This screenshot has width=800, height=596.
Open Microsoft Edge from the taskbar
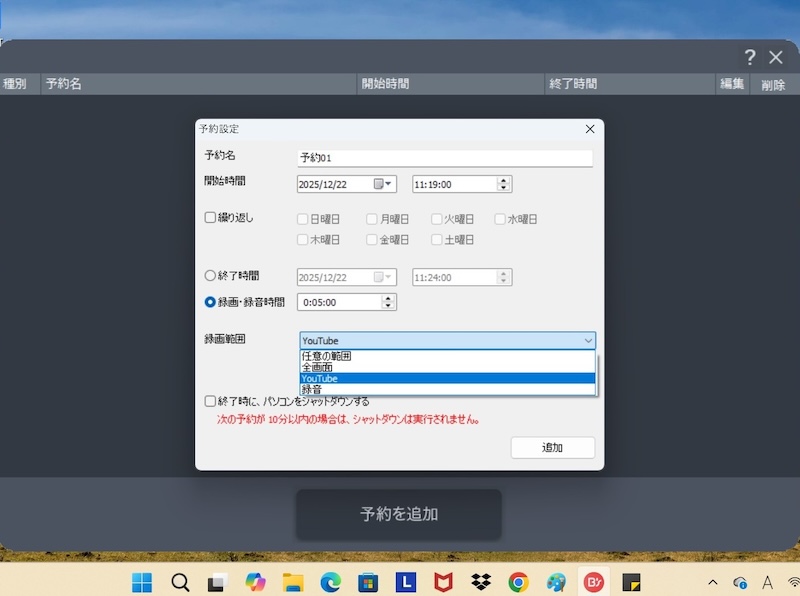click(x=330, y=582)
